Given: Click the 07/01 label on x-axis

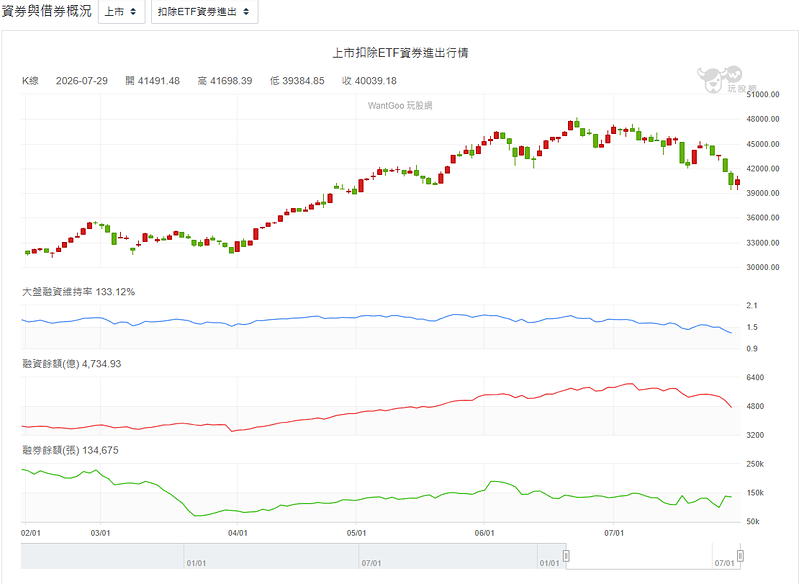Looking at the screenshot, I should [x=614, y=533].
